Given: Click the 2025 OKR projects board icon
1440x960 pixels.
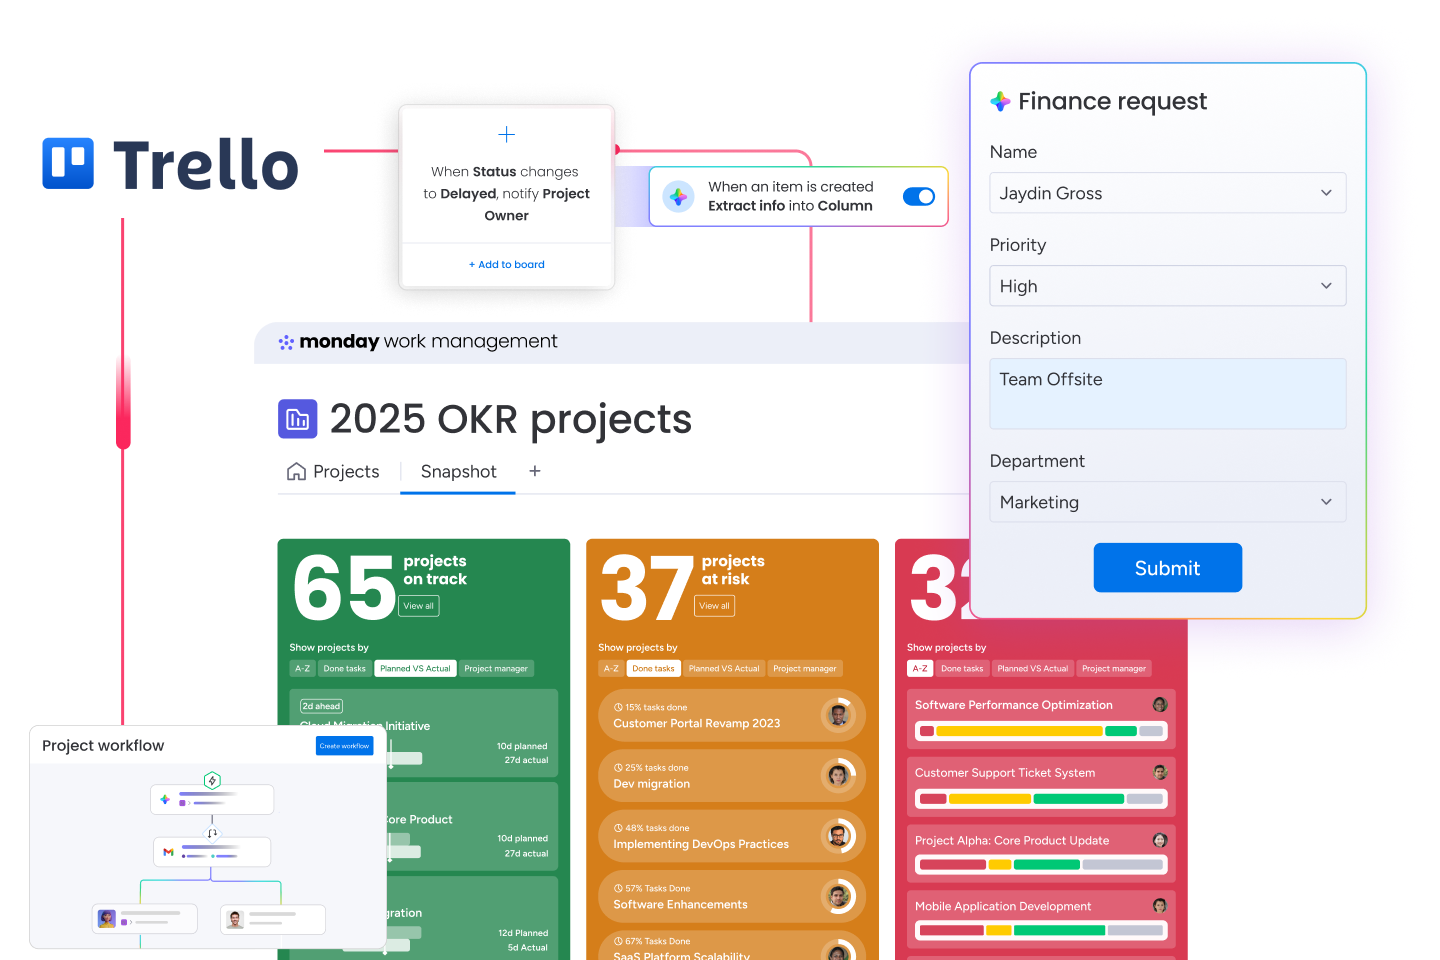Looking at the screenshot, I should click(298, 419).
